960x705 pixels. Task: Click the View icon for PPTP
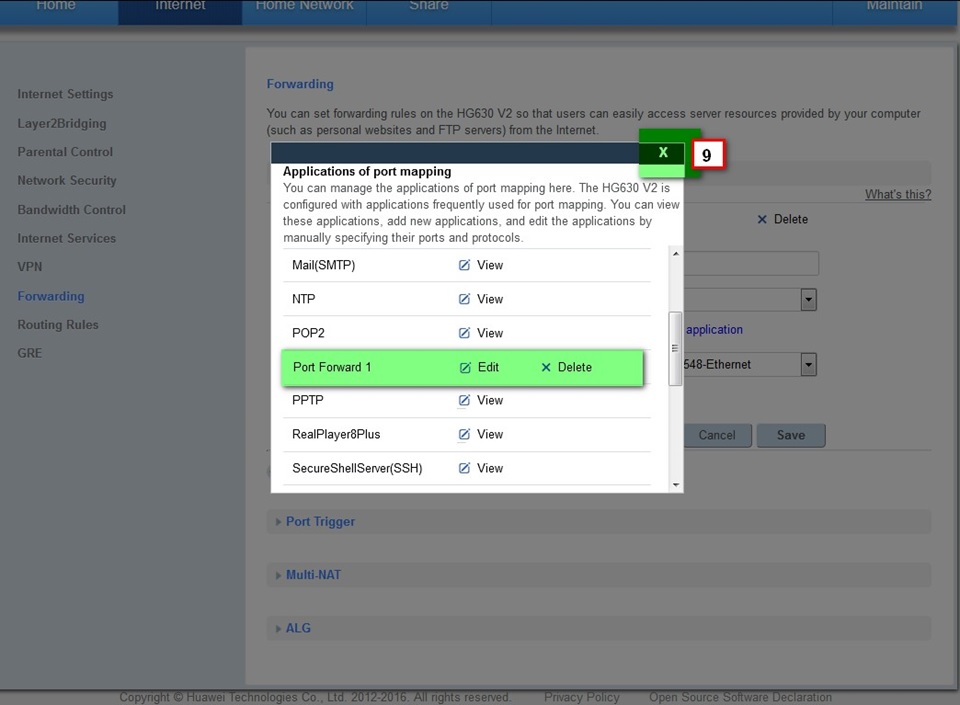pyautogui.click(x=464, y=400)
